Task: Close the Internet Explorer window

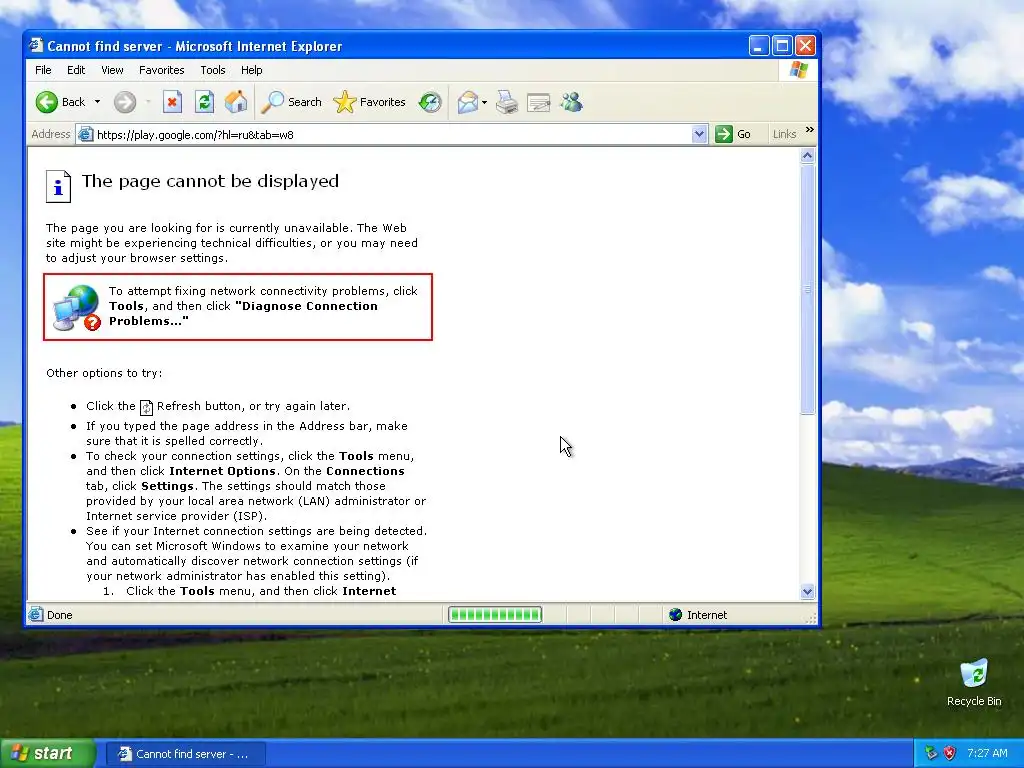Action: (x=805, y=46)
